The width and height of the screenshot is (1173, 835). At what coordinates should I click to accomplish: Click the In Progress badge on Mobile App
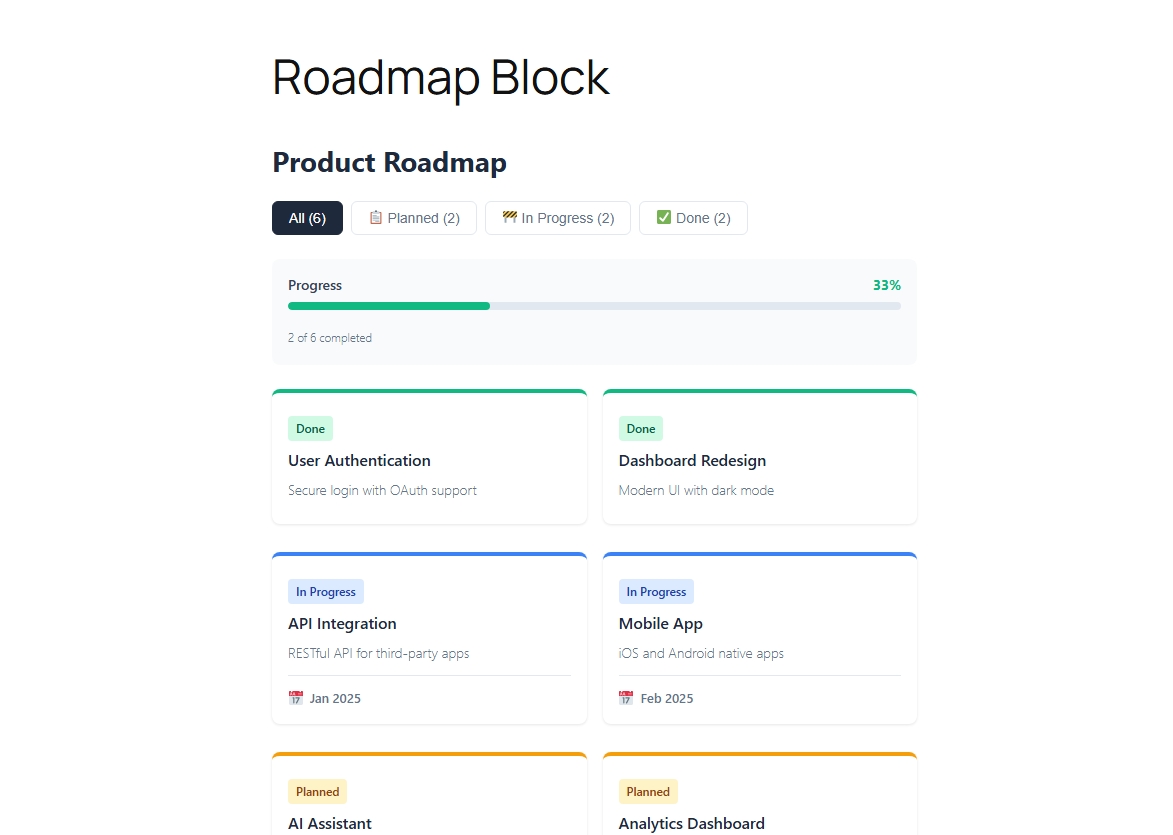point(656,591)
